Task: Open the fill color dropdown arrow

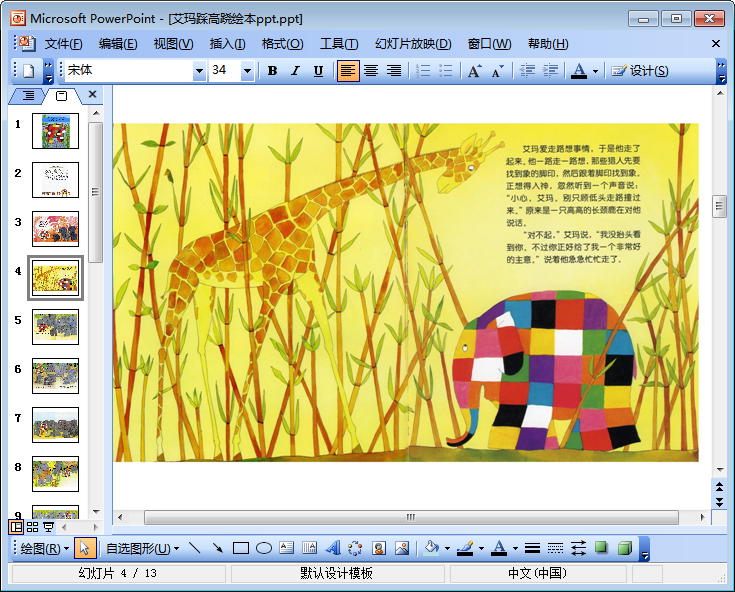Action: click(447, 548)
